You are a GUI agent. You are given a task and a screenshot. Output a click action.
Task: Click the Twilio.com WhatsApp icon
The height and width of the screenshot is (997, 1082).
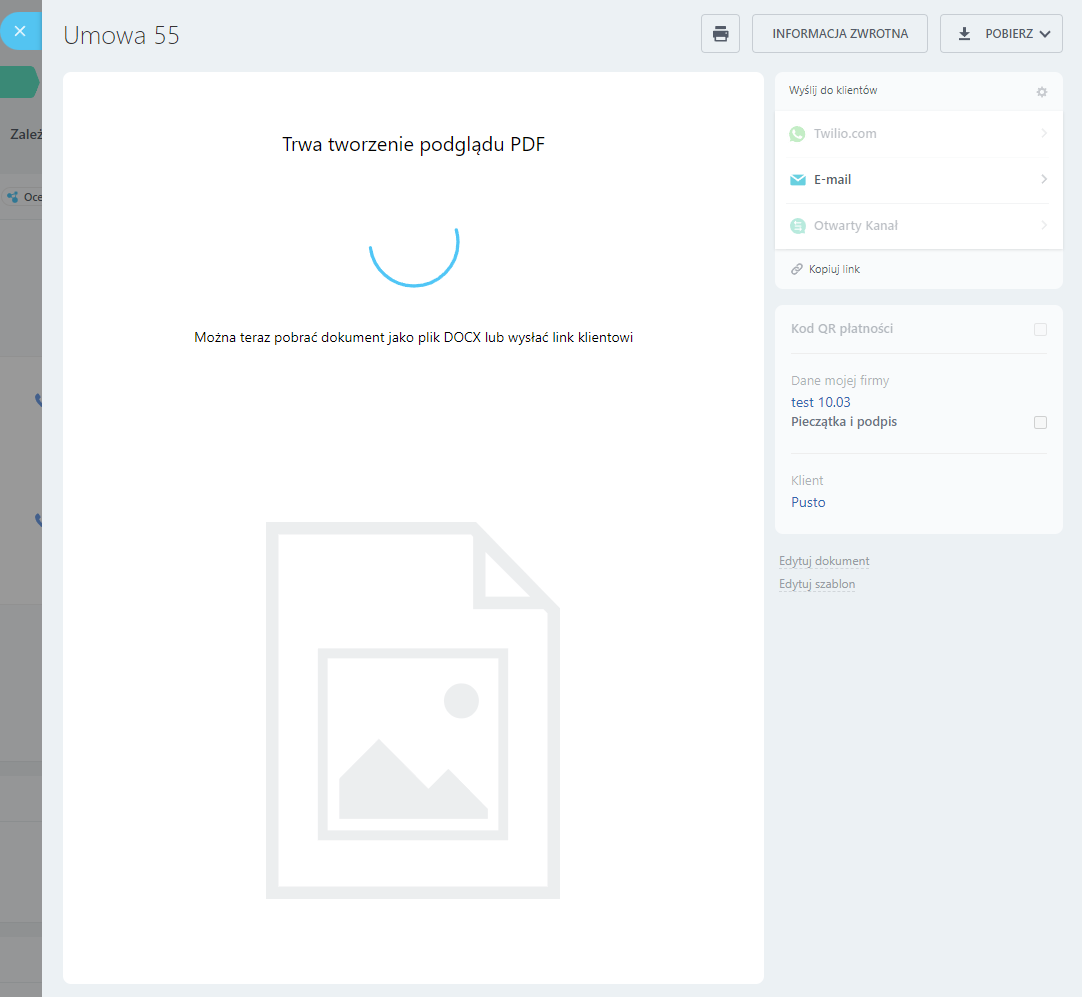[x=797, y=134]
